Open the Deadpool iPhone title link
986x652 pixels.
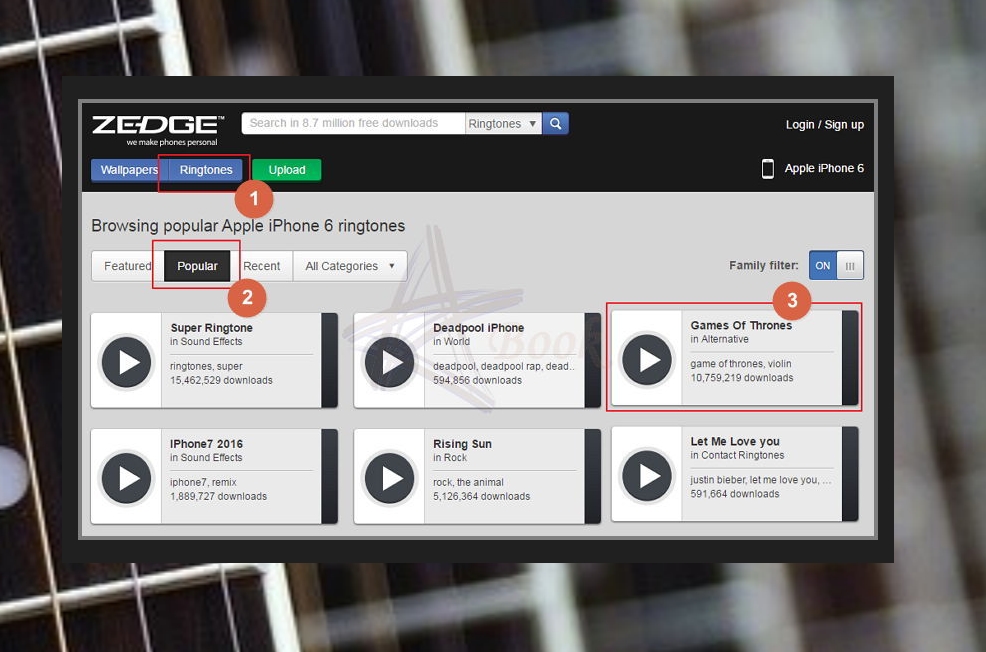pyautogui.click(x=478, y=328)
